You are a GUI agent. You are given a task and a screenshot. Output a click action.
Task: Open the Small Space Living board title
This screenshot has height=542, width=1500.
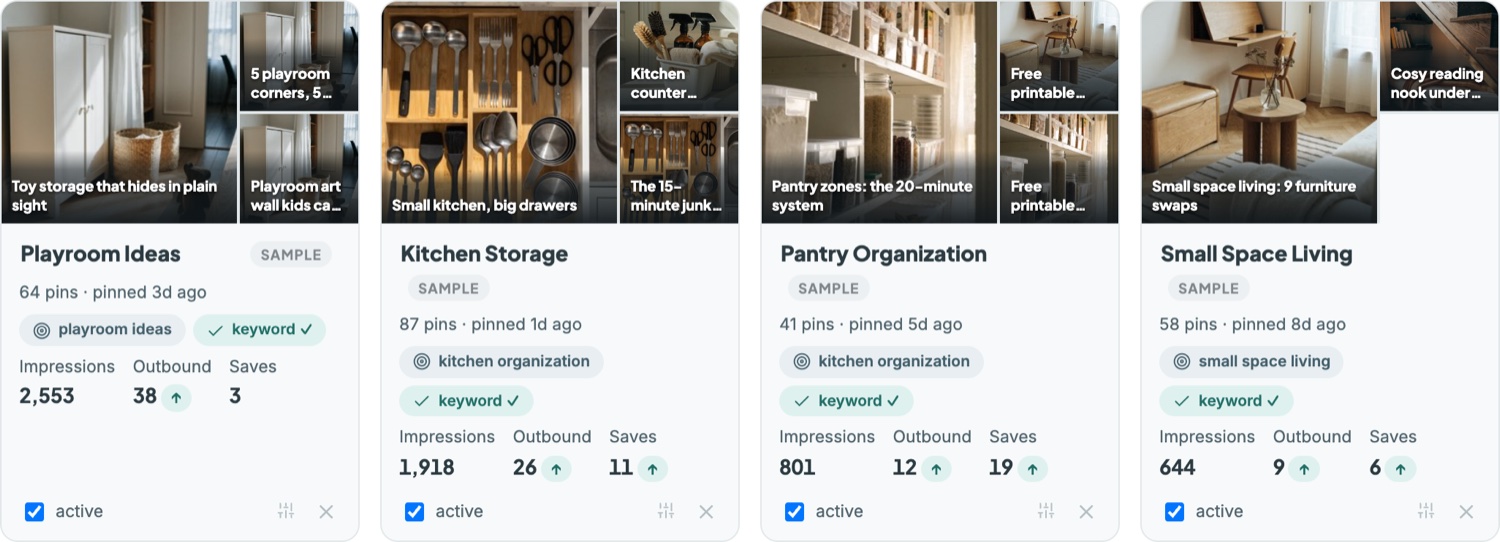(x=1256, y=254)
